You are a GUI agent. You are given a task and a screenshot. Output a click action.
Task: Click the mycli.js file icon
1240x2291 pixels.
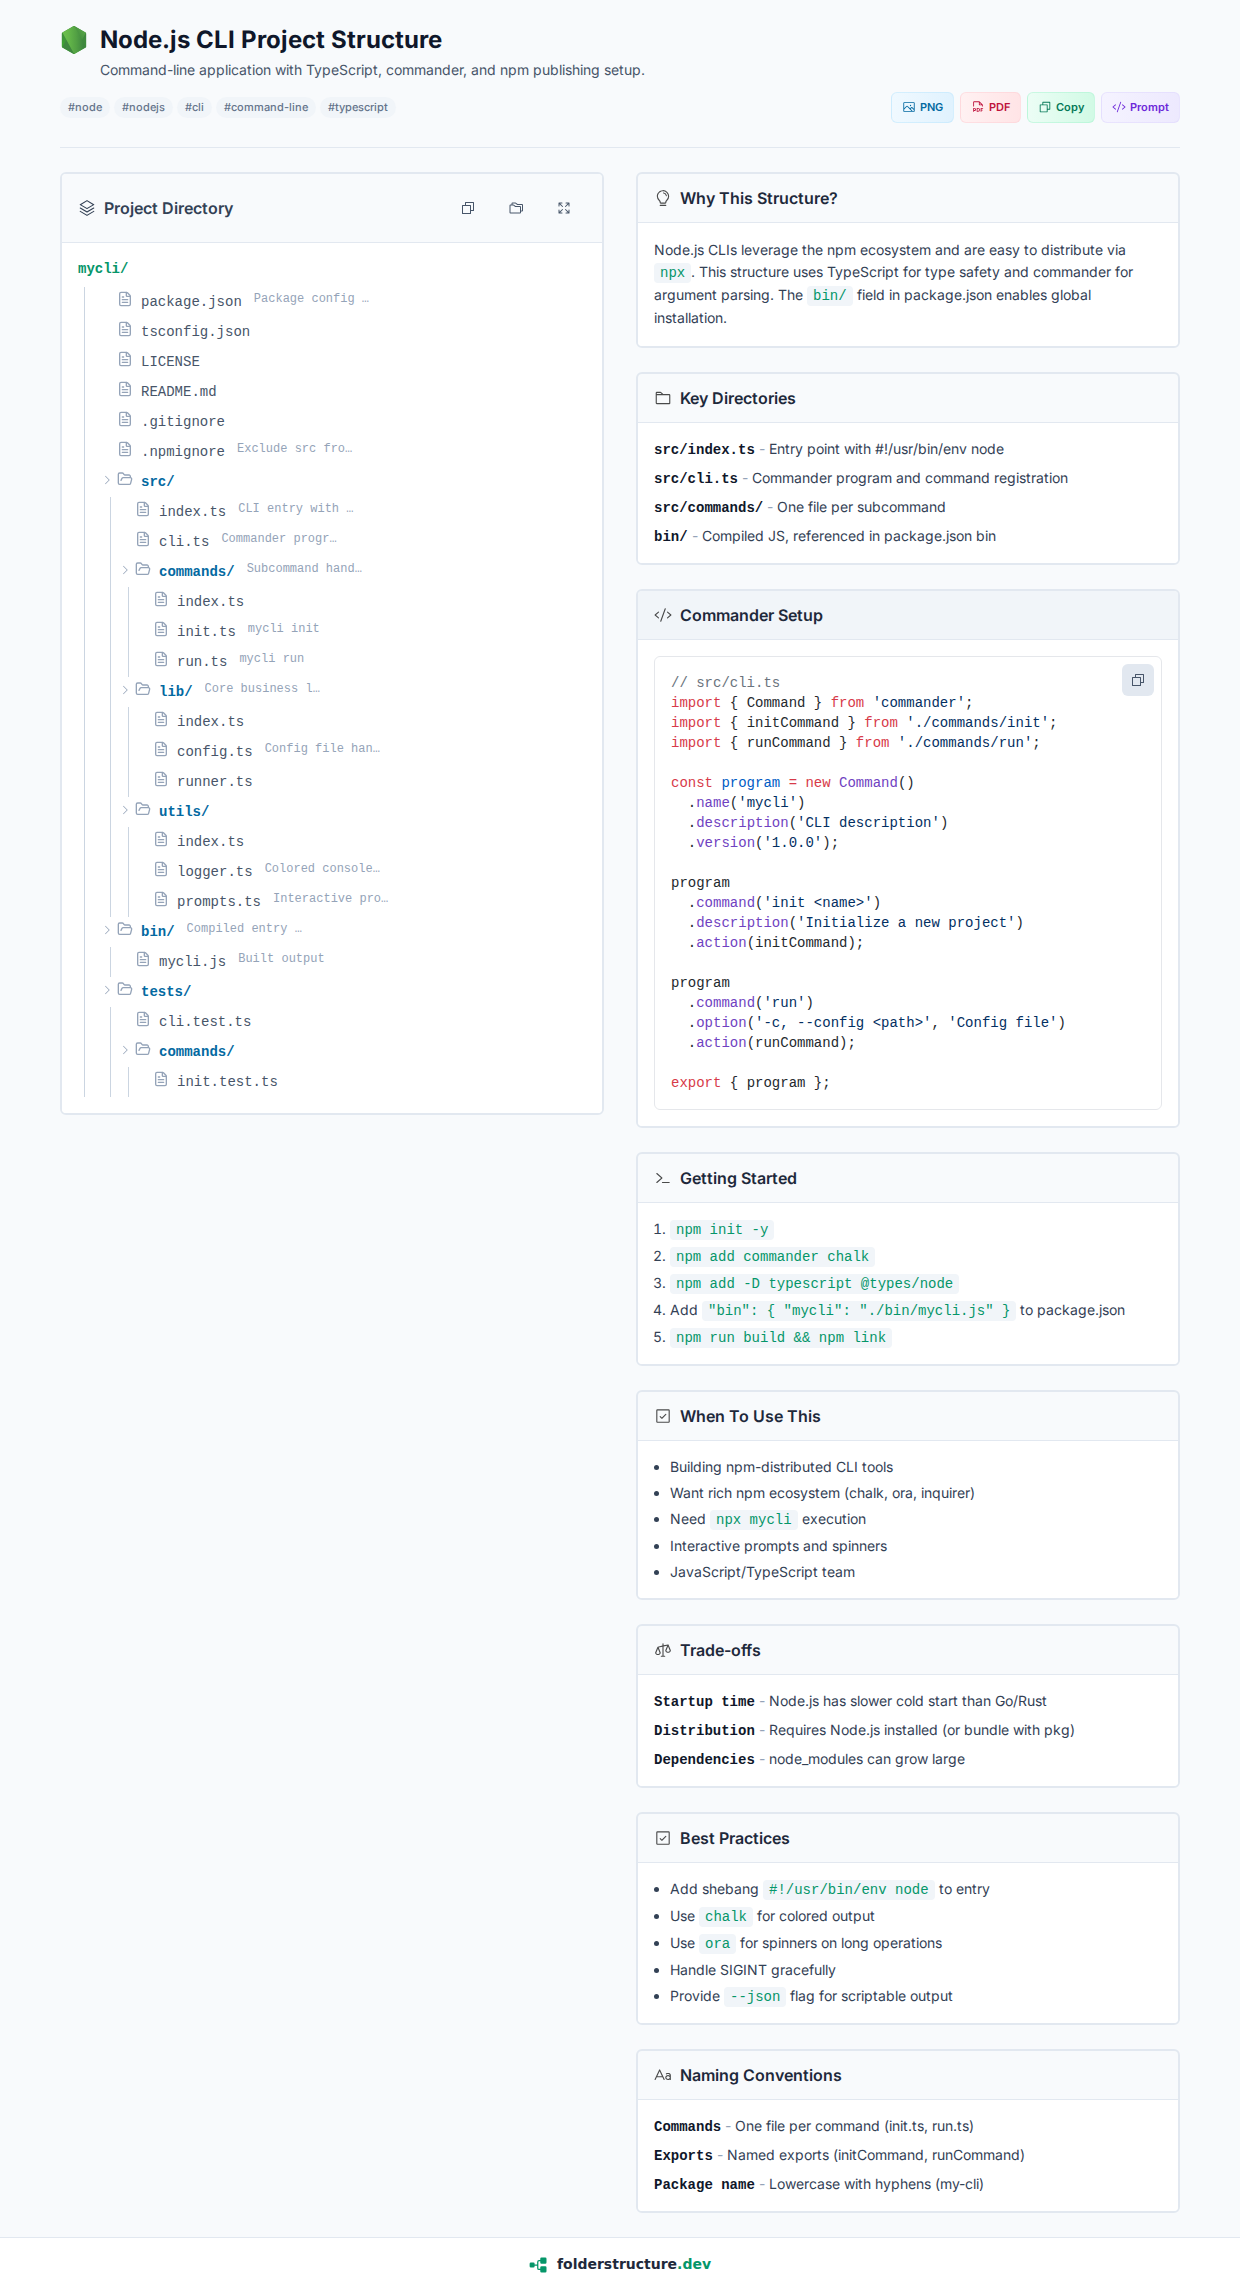pyautogui.click(x=143, y=959)
